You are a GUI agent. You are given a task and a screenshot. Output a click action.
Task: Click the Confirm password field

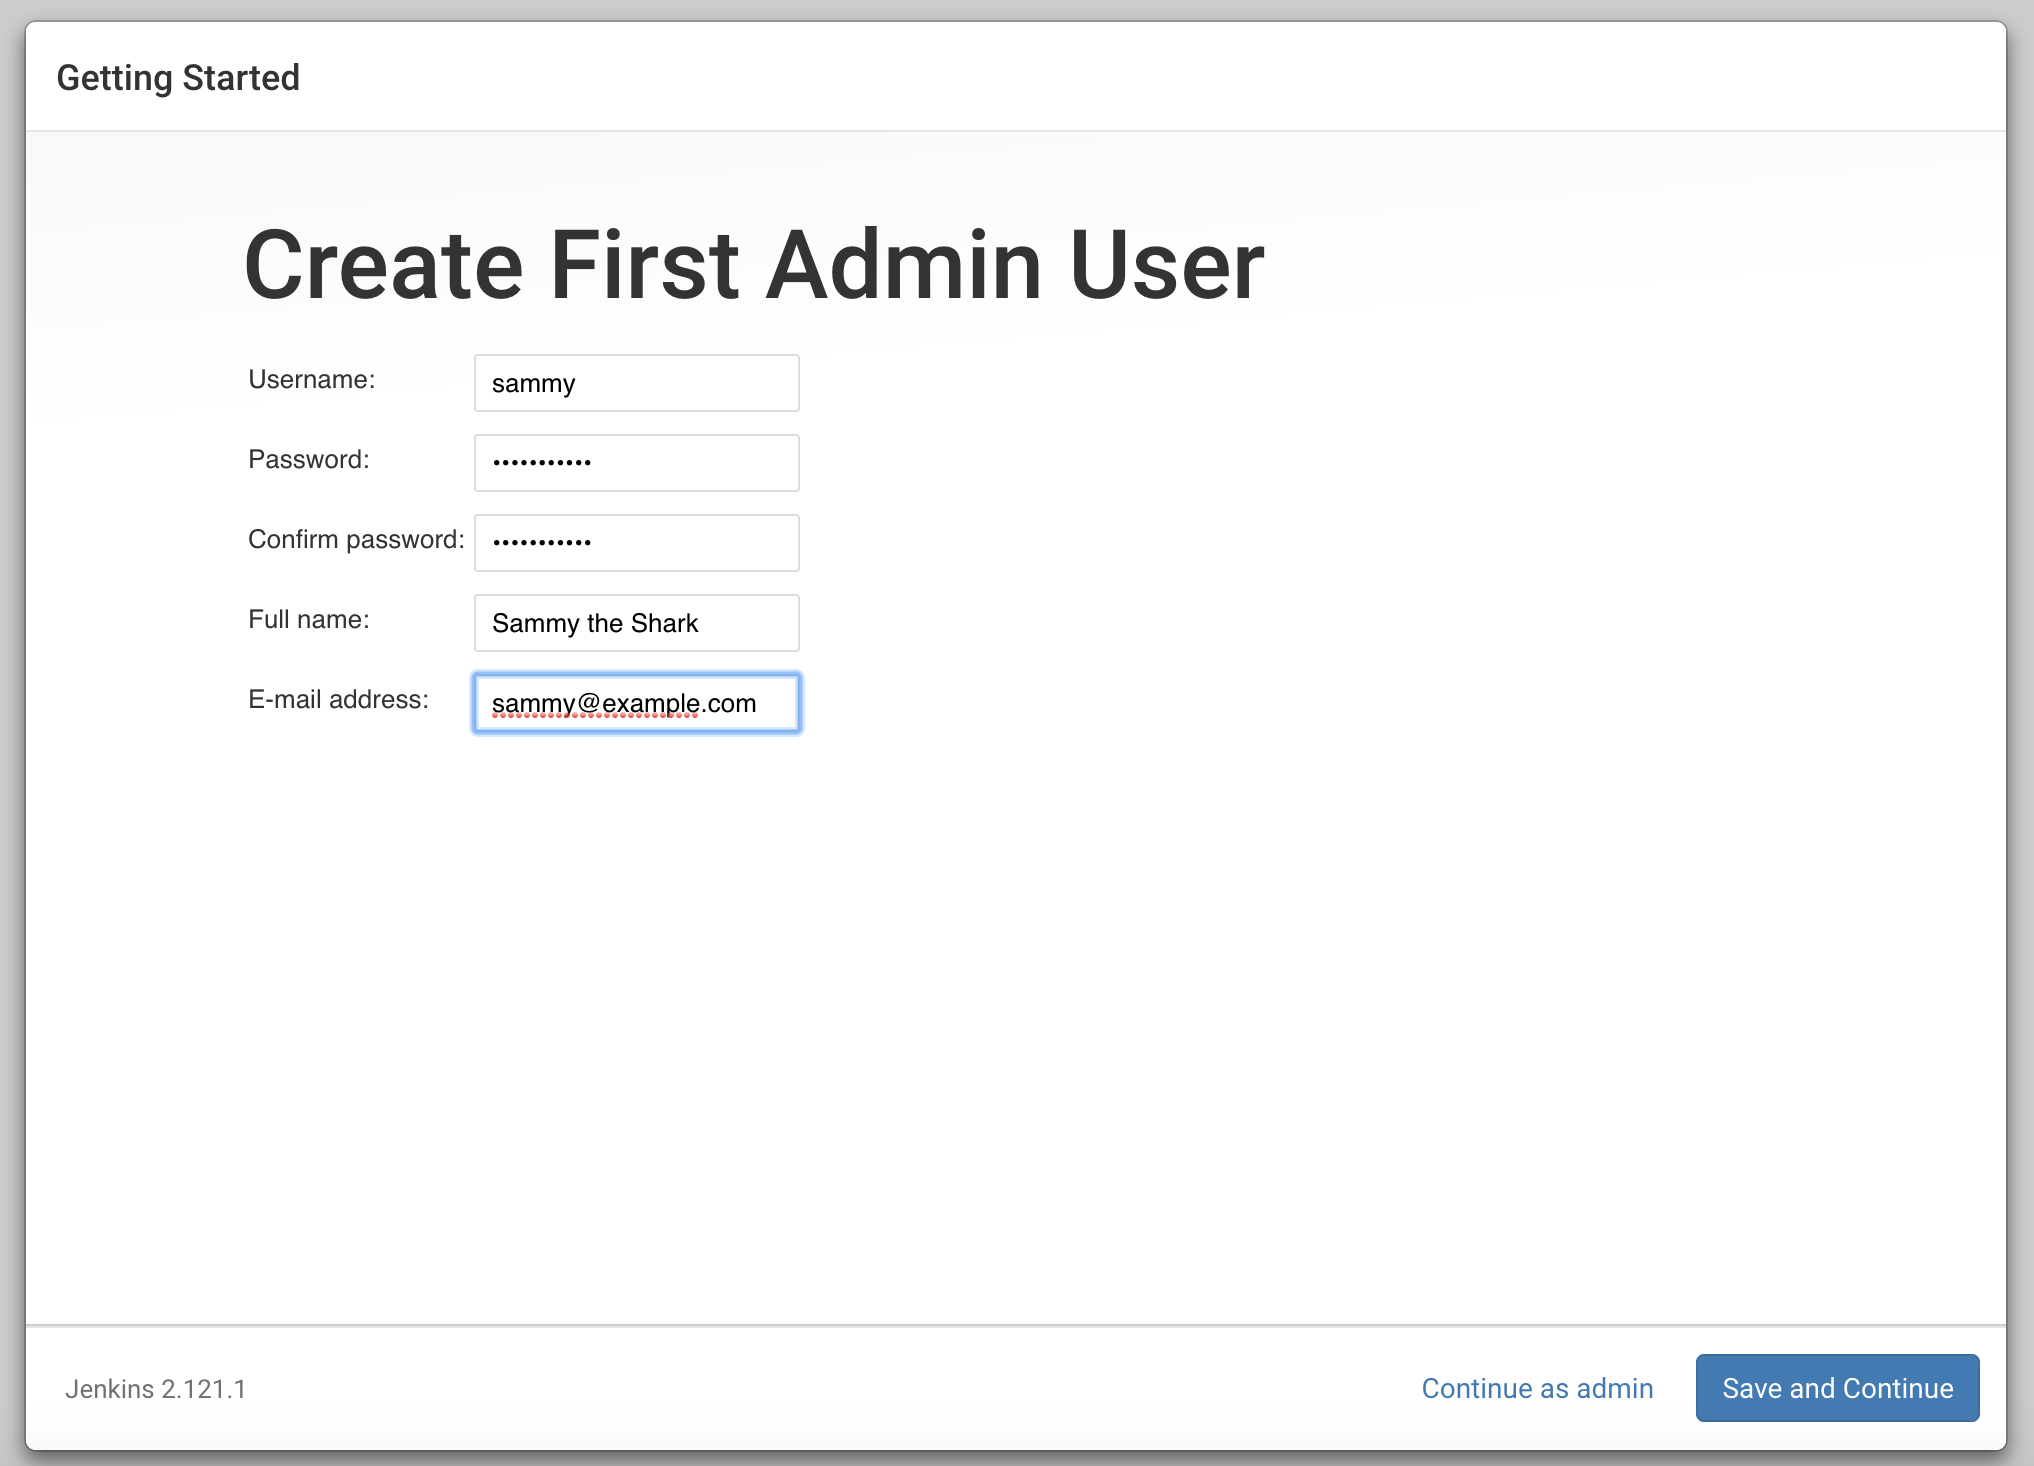636,542
